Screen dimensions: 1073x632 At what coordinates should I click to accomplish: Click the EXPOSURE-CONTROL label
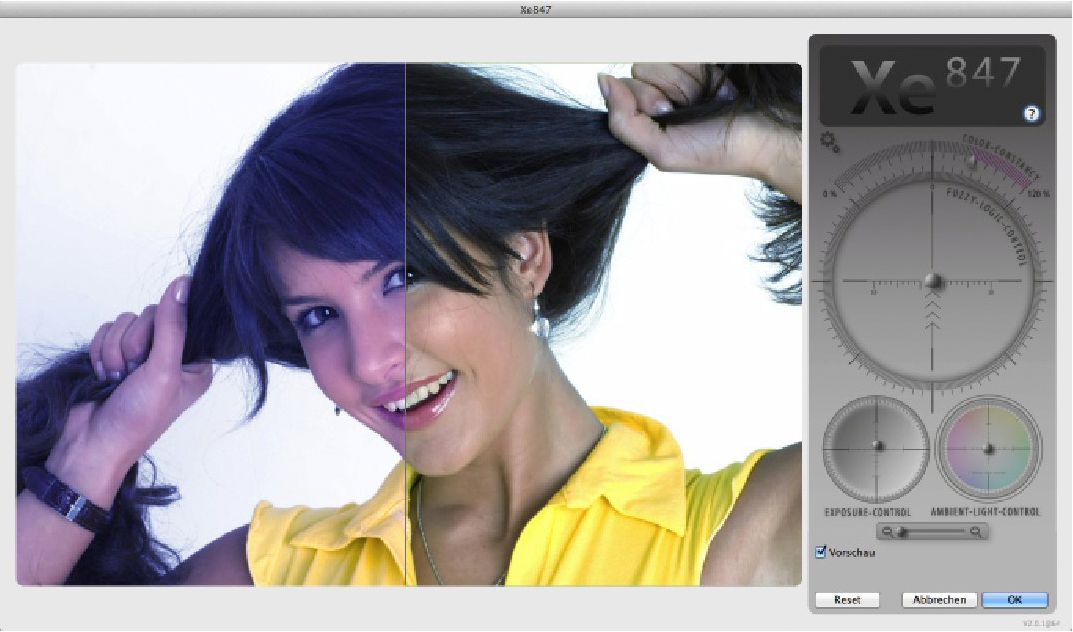click(x=867, y=512)
